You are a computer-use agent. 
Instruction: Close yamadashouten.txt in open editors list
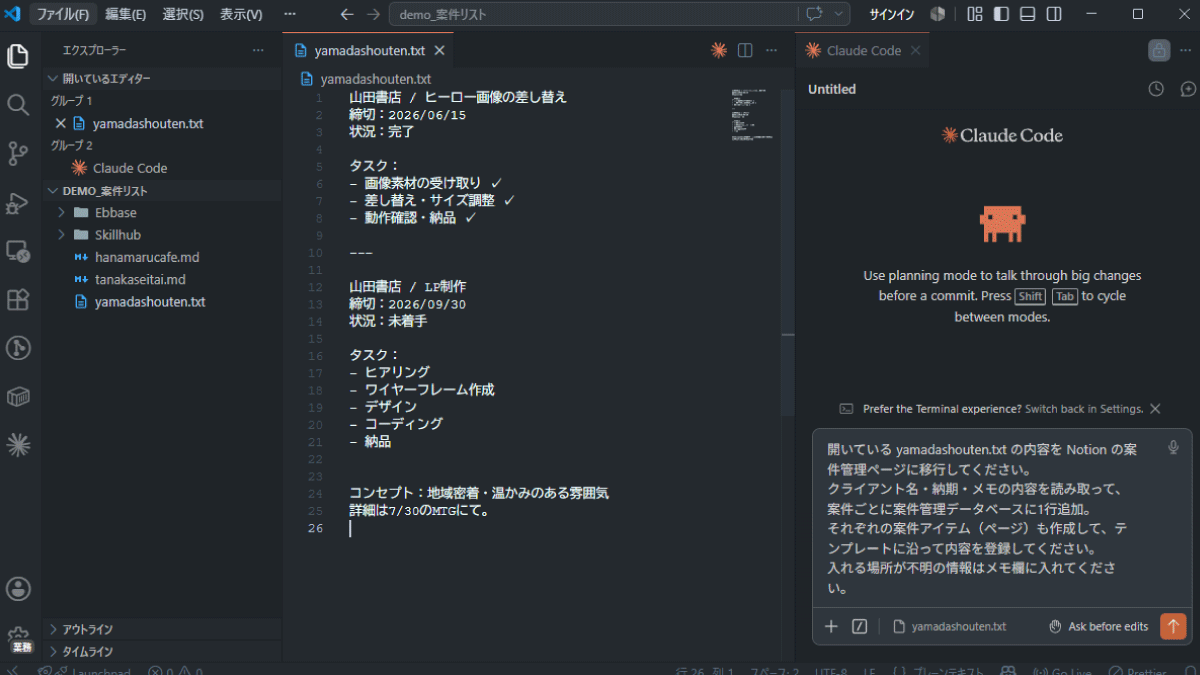(60, 124)
